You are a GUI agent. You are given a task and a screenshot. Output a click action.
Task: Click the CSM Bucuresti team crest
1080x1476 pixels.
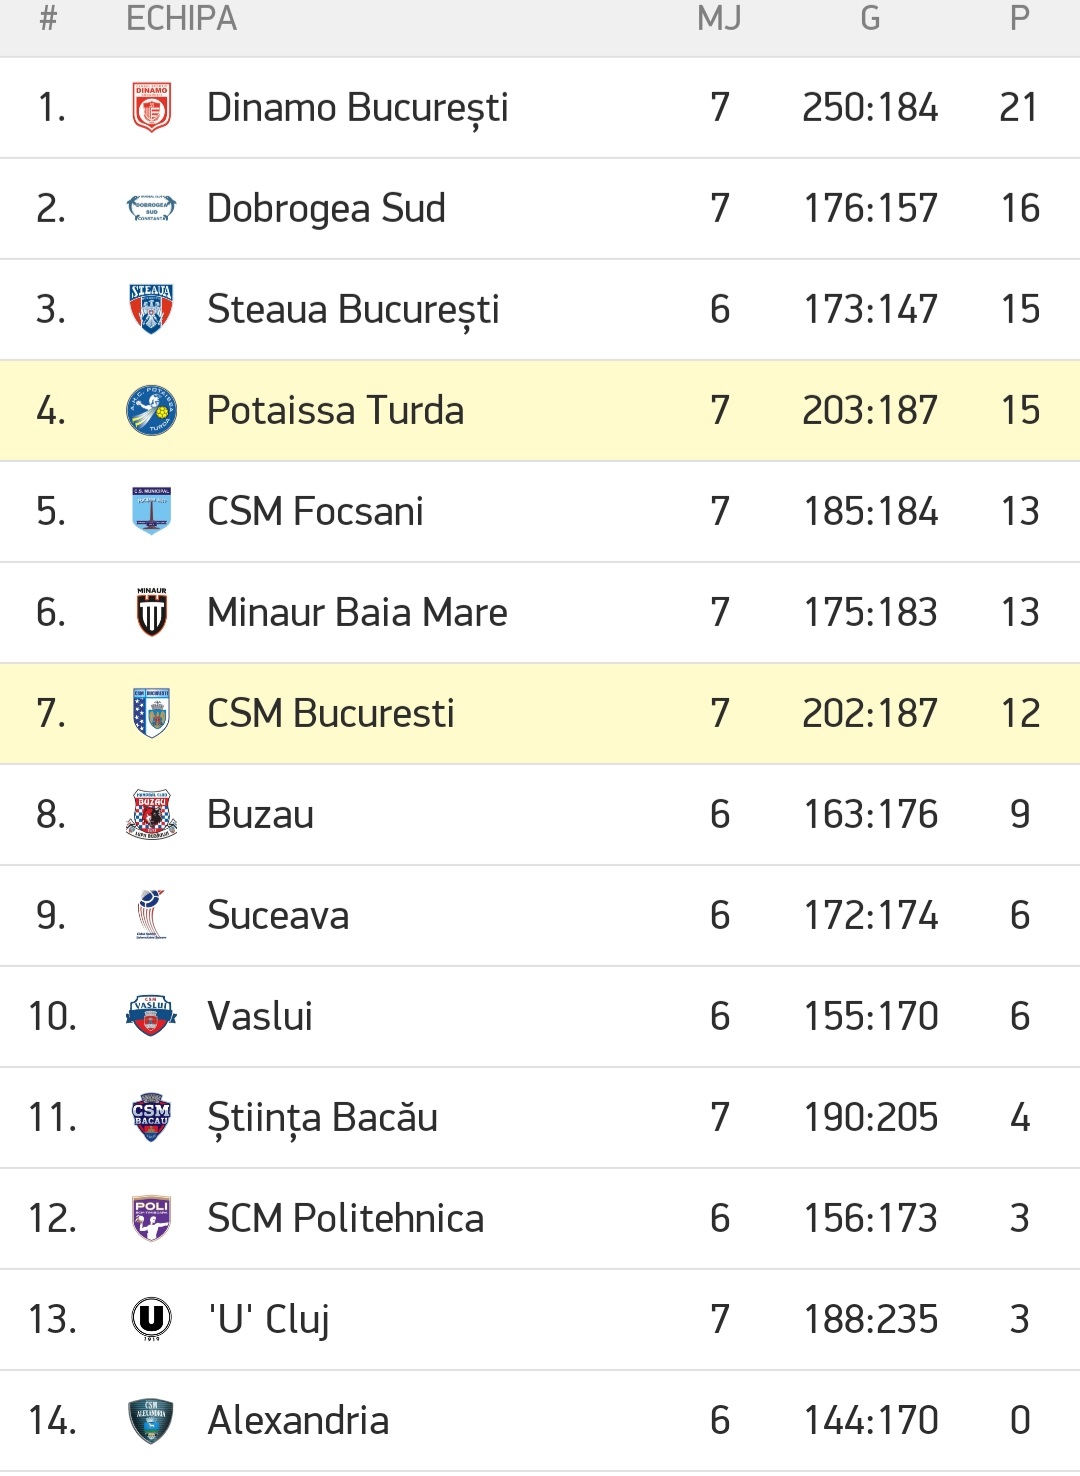tap(152, 713)
